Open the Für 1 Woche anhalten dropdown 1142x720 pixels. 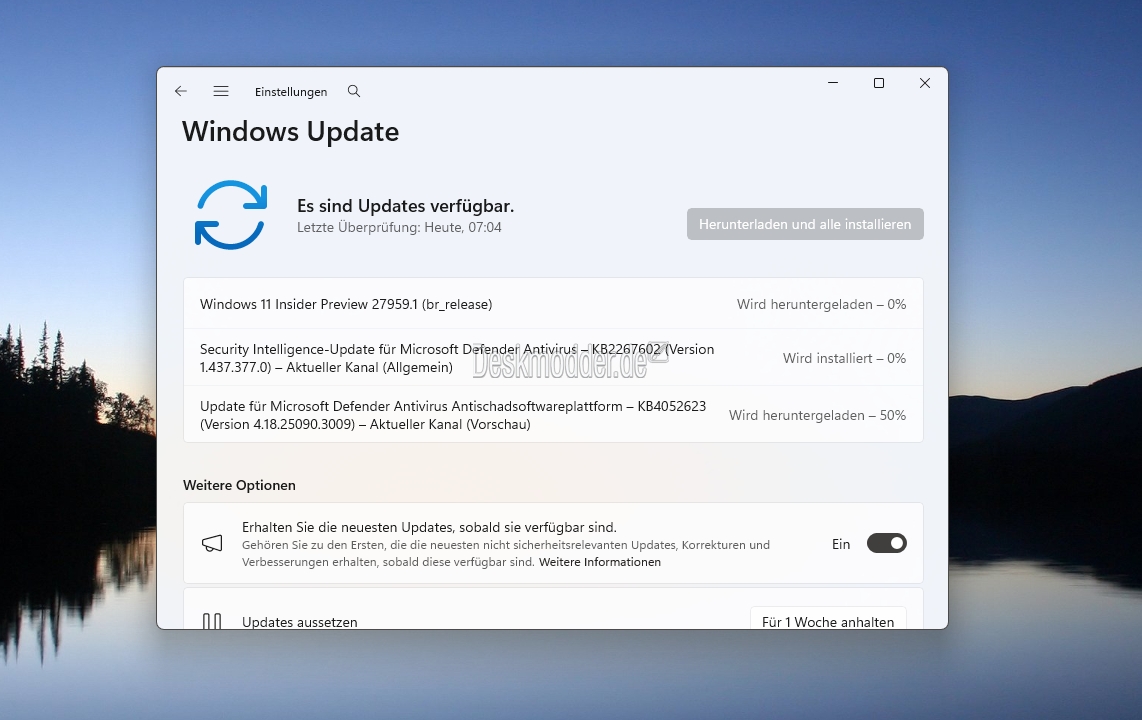(828, 620)
